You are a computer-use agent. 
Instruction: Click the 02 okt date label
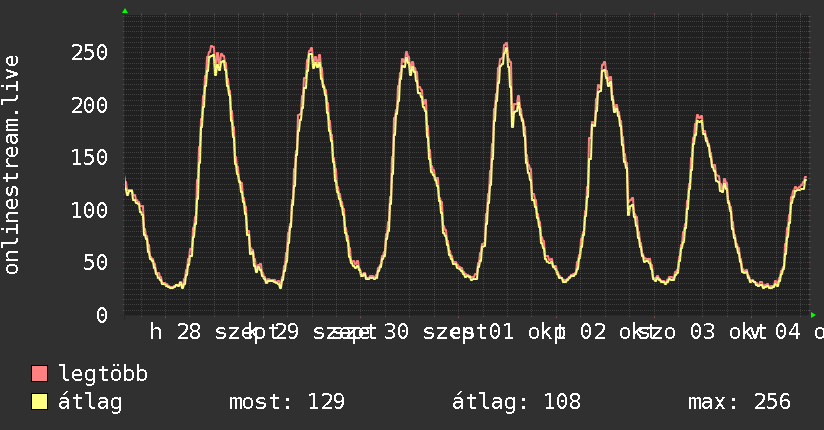pos(612,332)
